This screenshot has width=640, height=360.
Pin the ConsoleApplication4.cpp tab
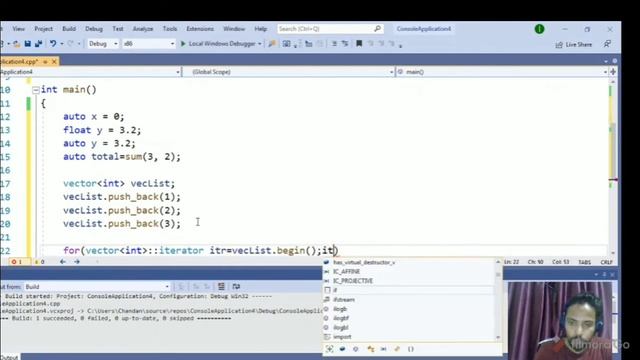pyautogui.click(x=45, y=62)
